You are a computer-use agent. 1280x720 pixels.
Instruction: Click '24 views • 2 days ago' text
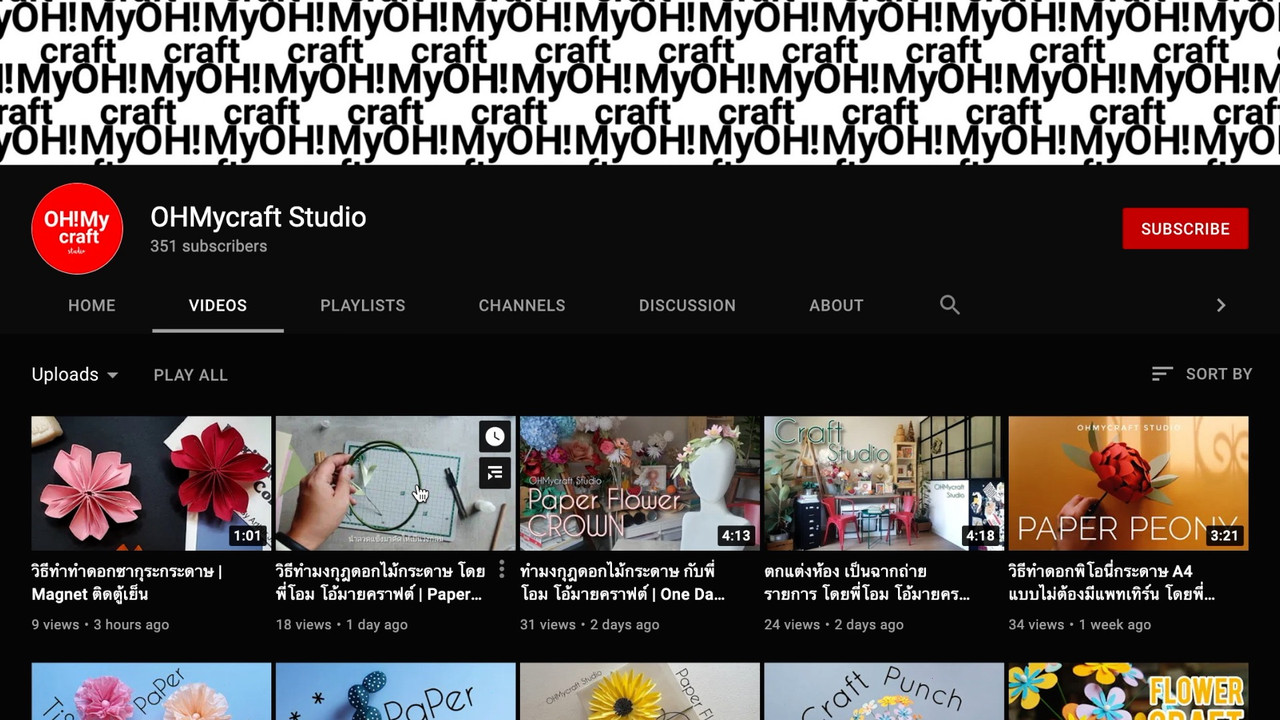834,624
